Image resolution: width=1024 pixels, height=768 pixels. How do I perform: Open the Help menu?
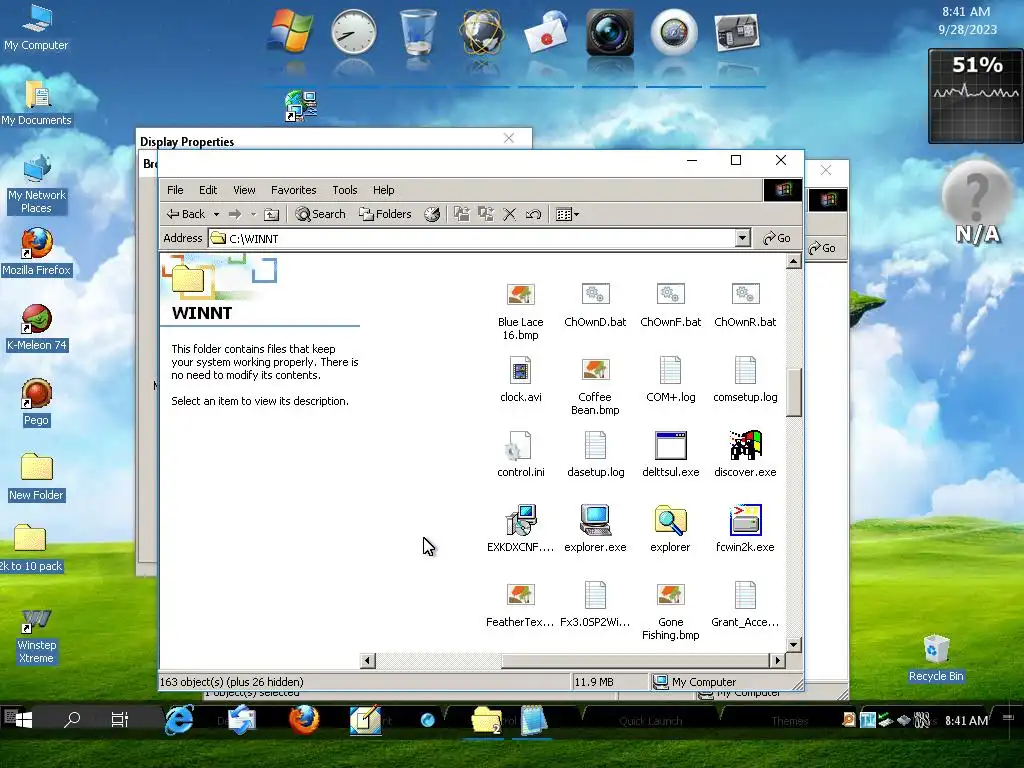[383, 190]
